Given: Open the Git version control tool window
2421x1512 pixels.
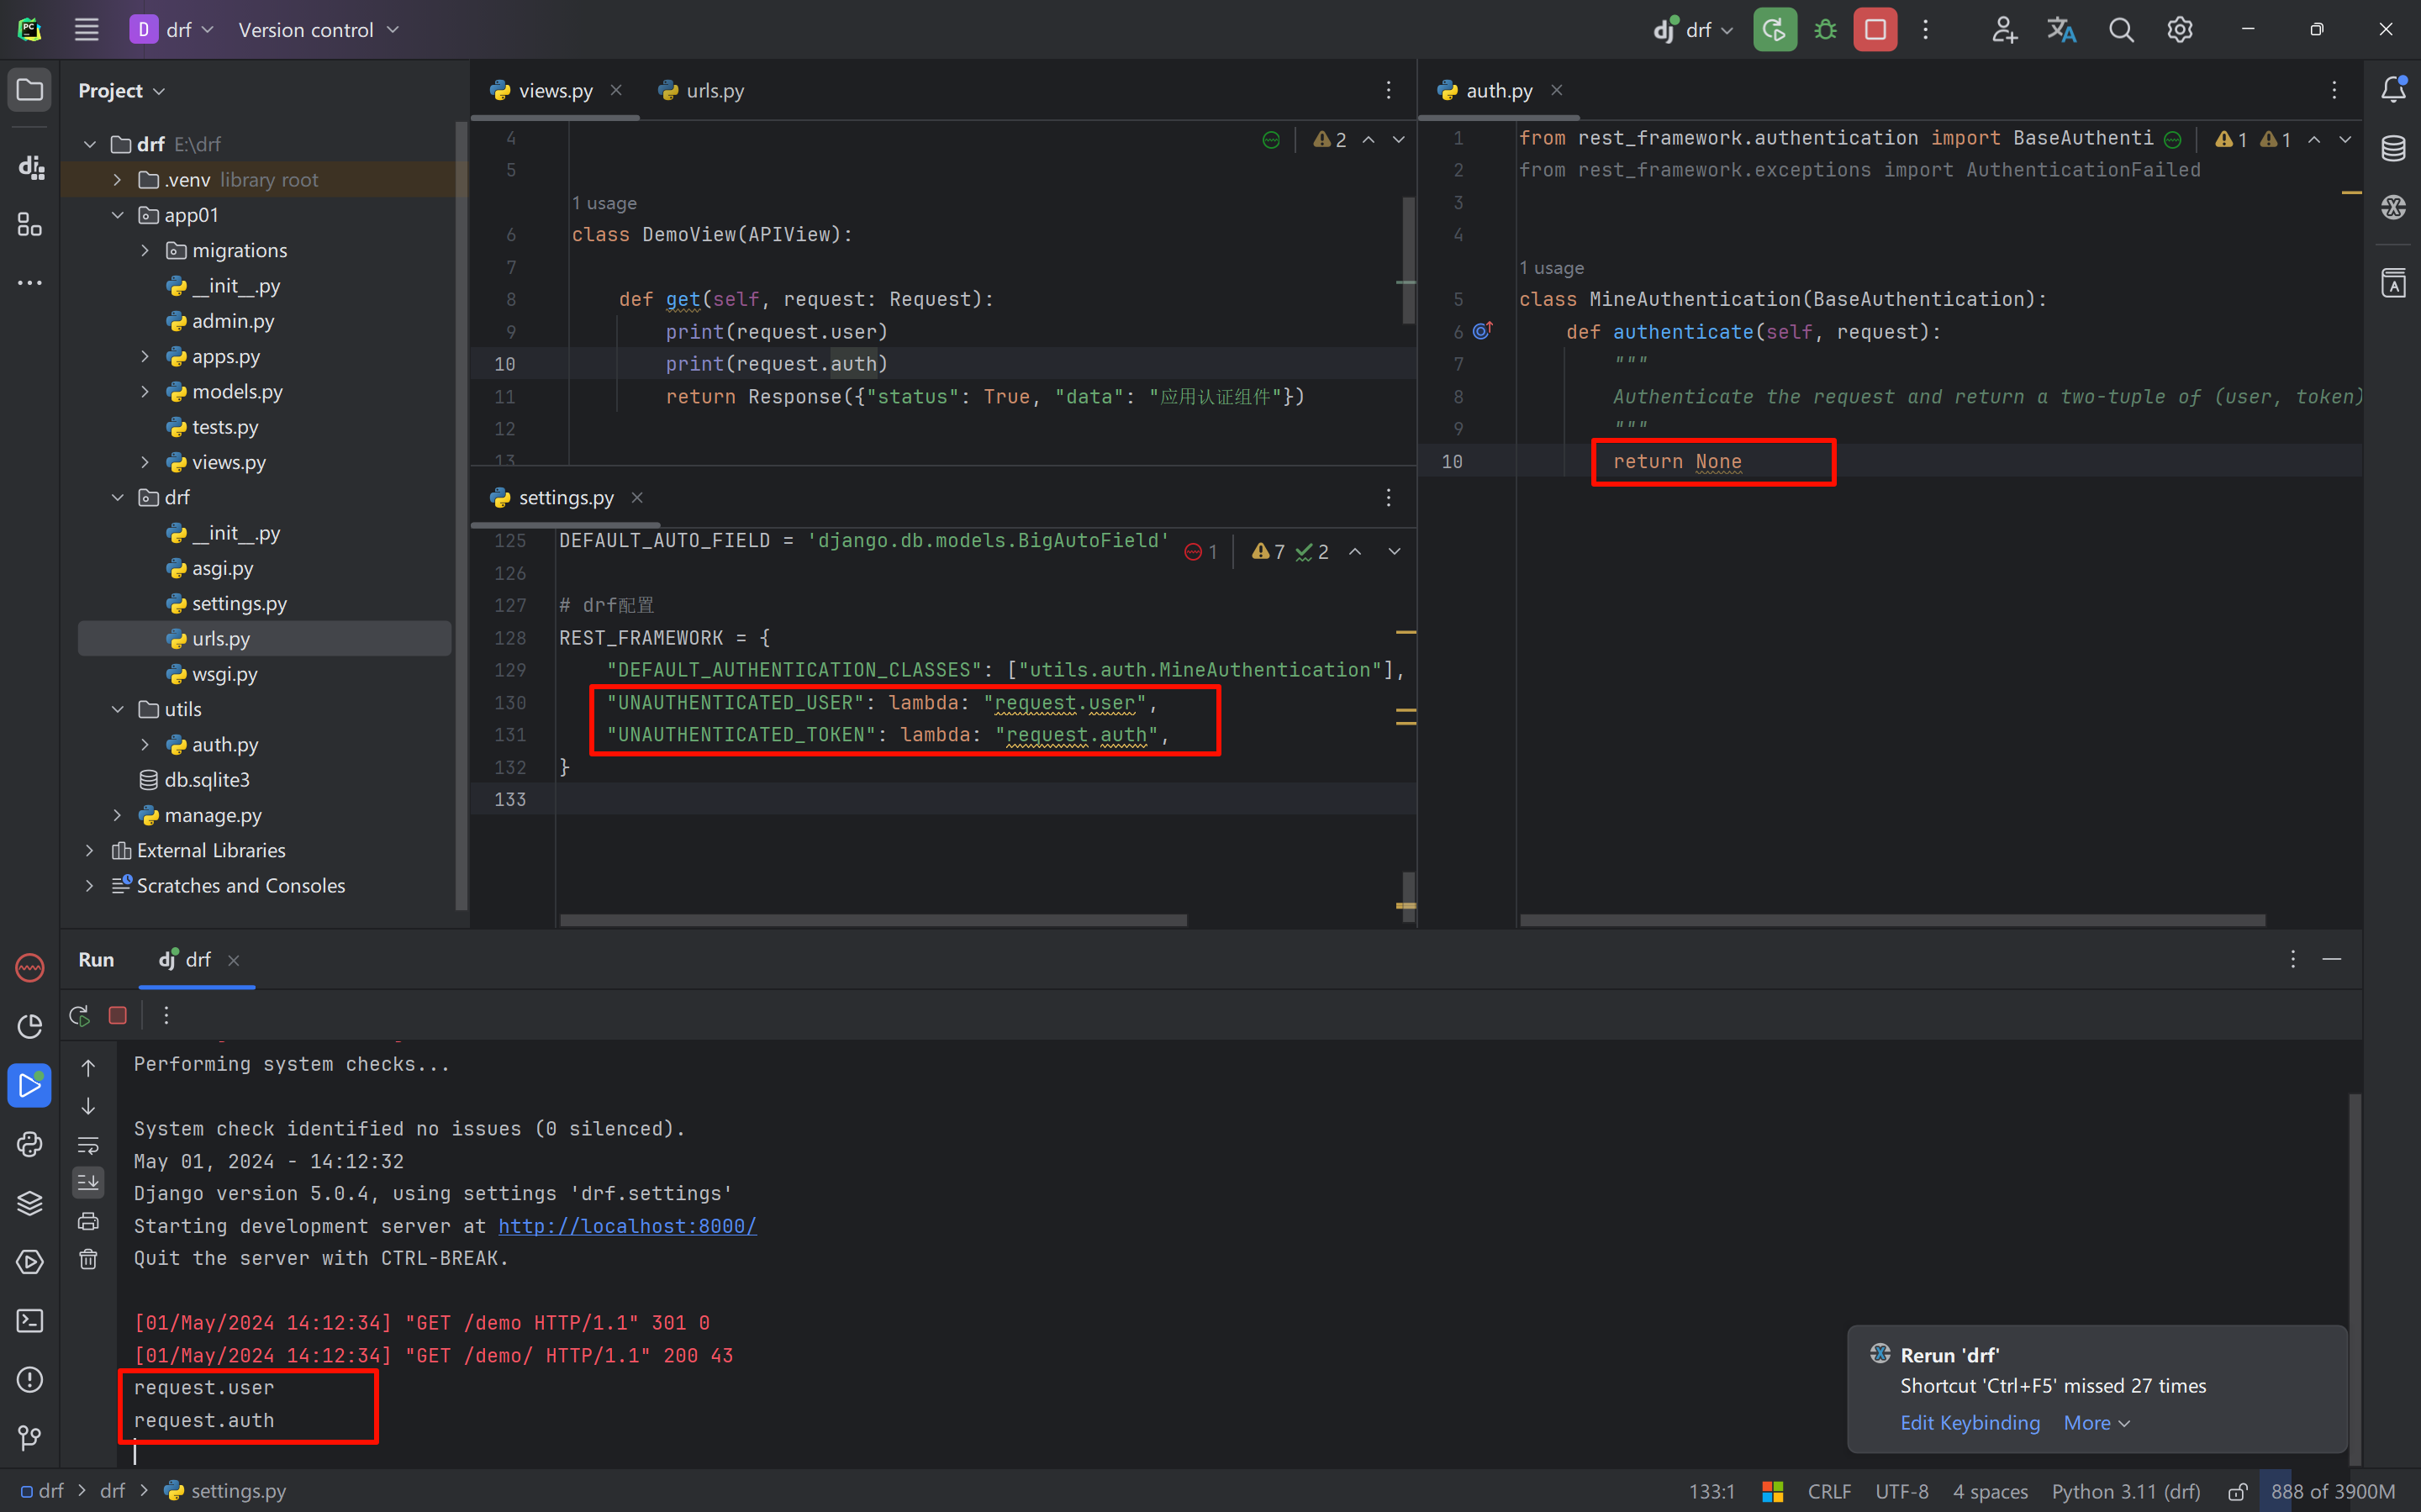Looking at the screenshot, I should pyautogui.click(x=30, y=1438).
